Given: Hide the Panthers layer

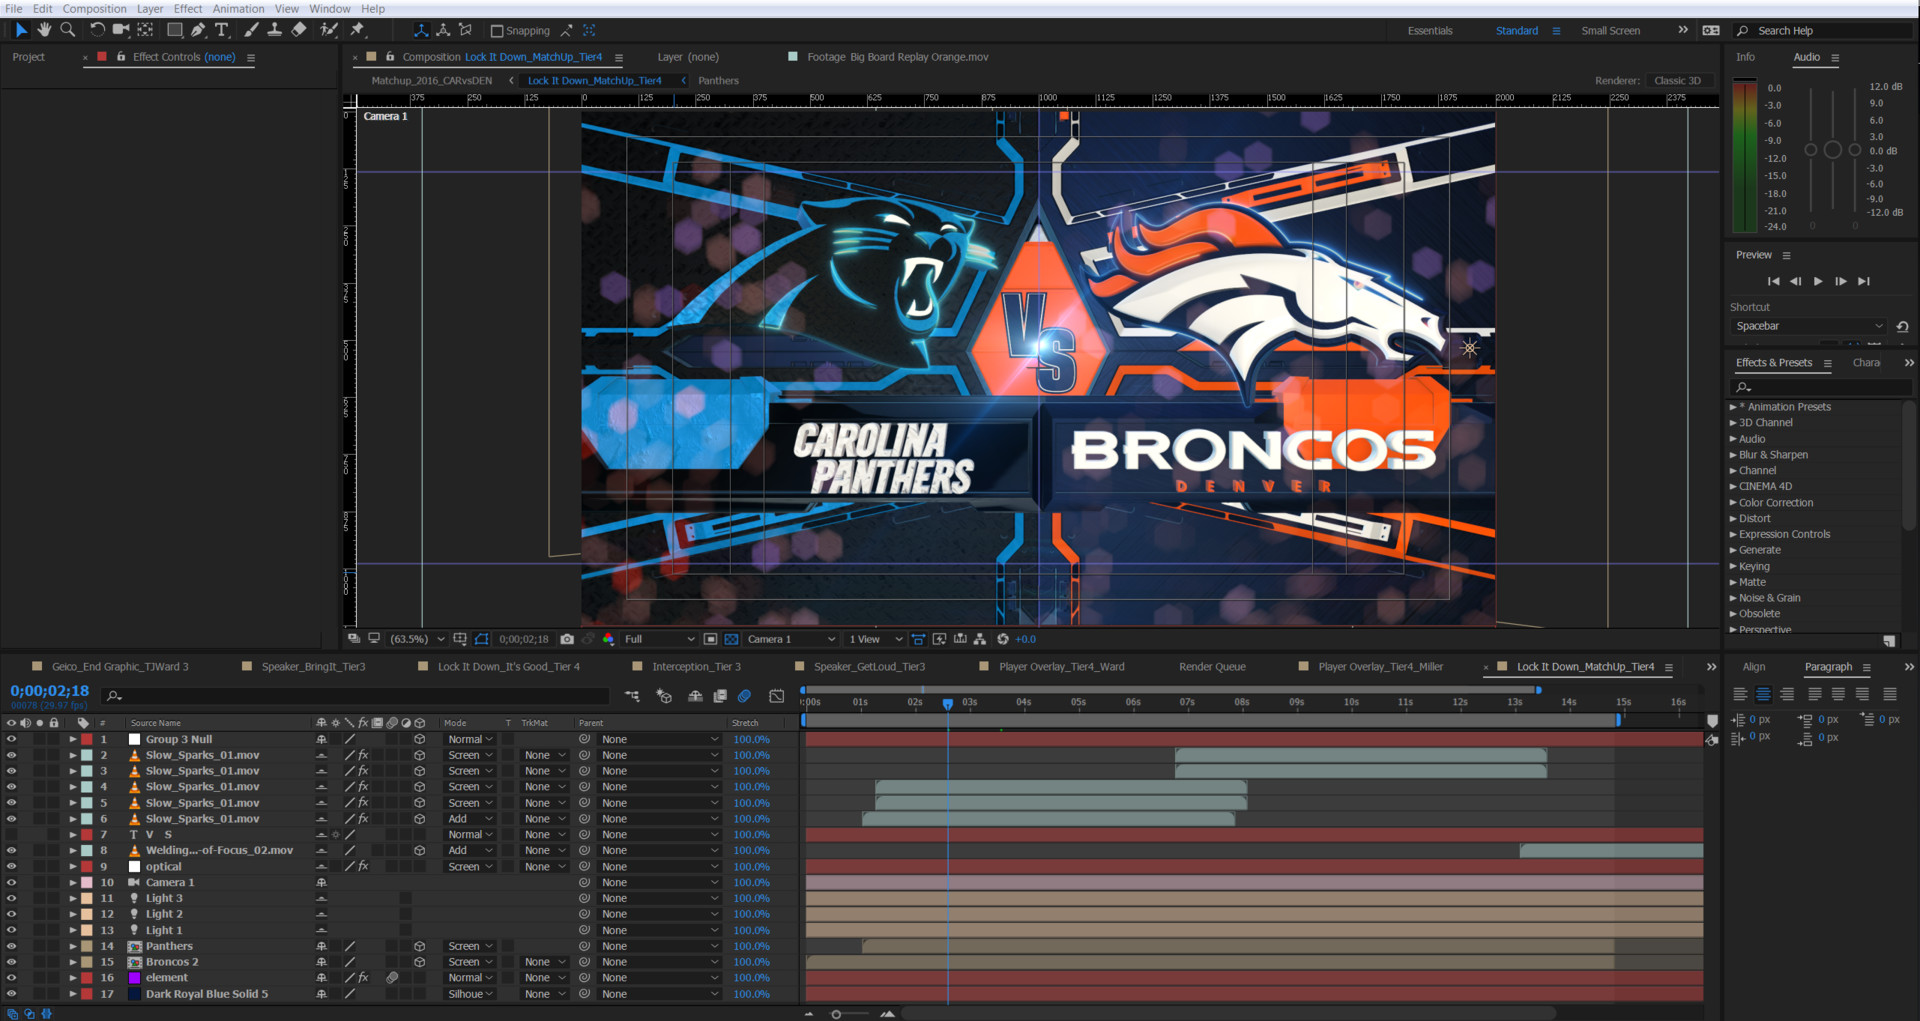Looking at the screenshot, I should (11, 946).
